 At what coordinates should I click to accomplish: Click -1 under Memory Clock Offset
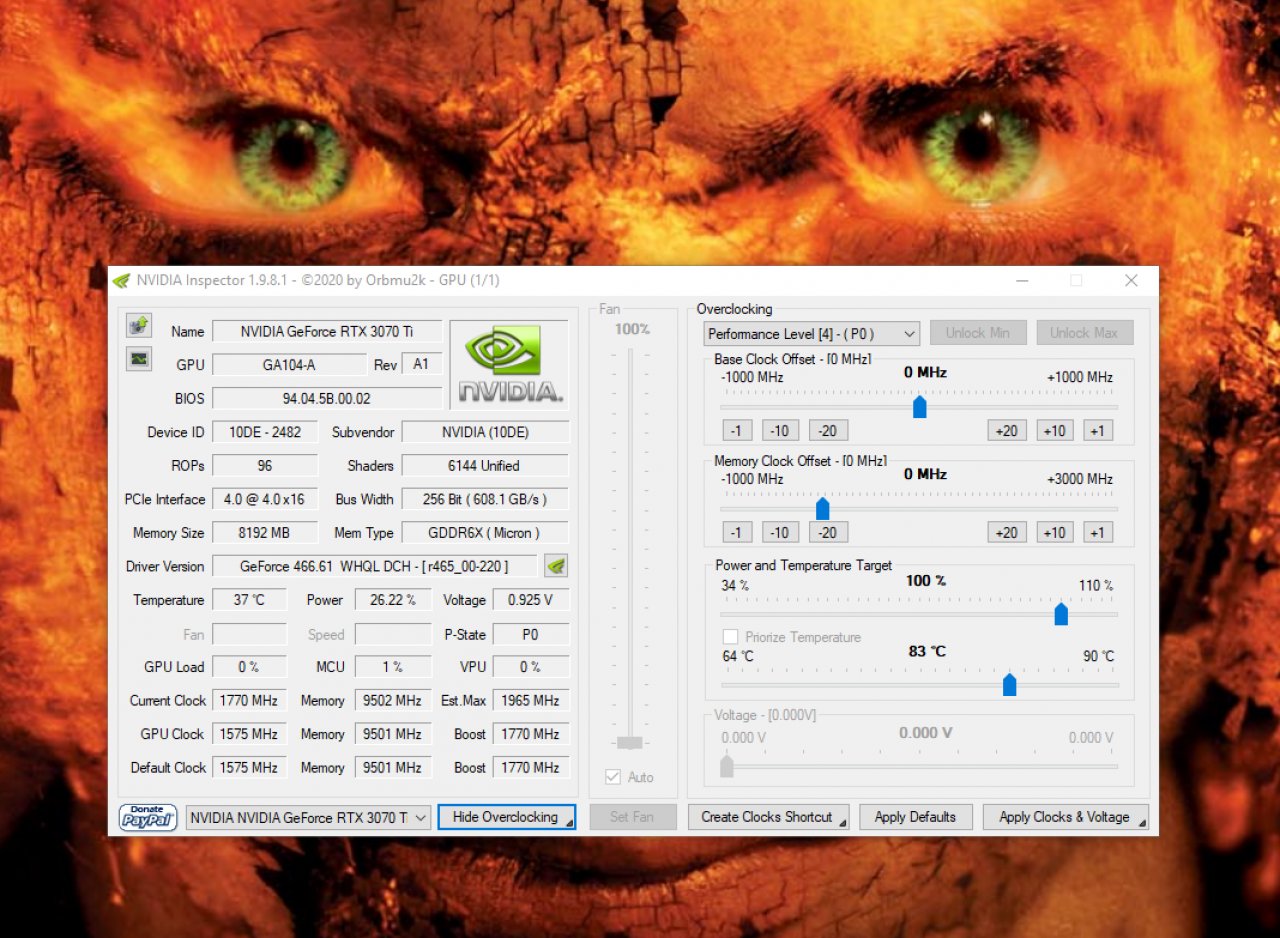(737, 532)
